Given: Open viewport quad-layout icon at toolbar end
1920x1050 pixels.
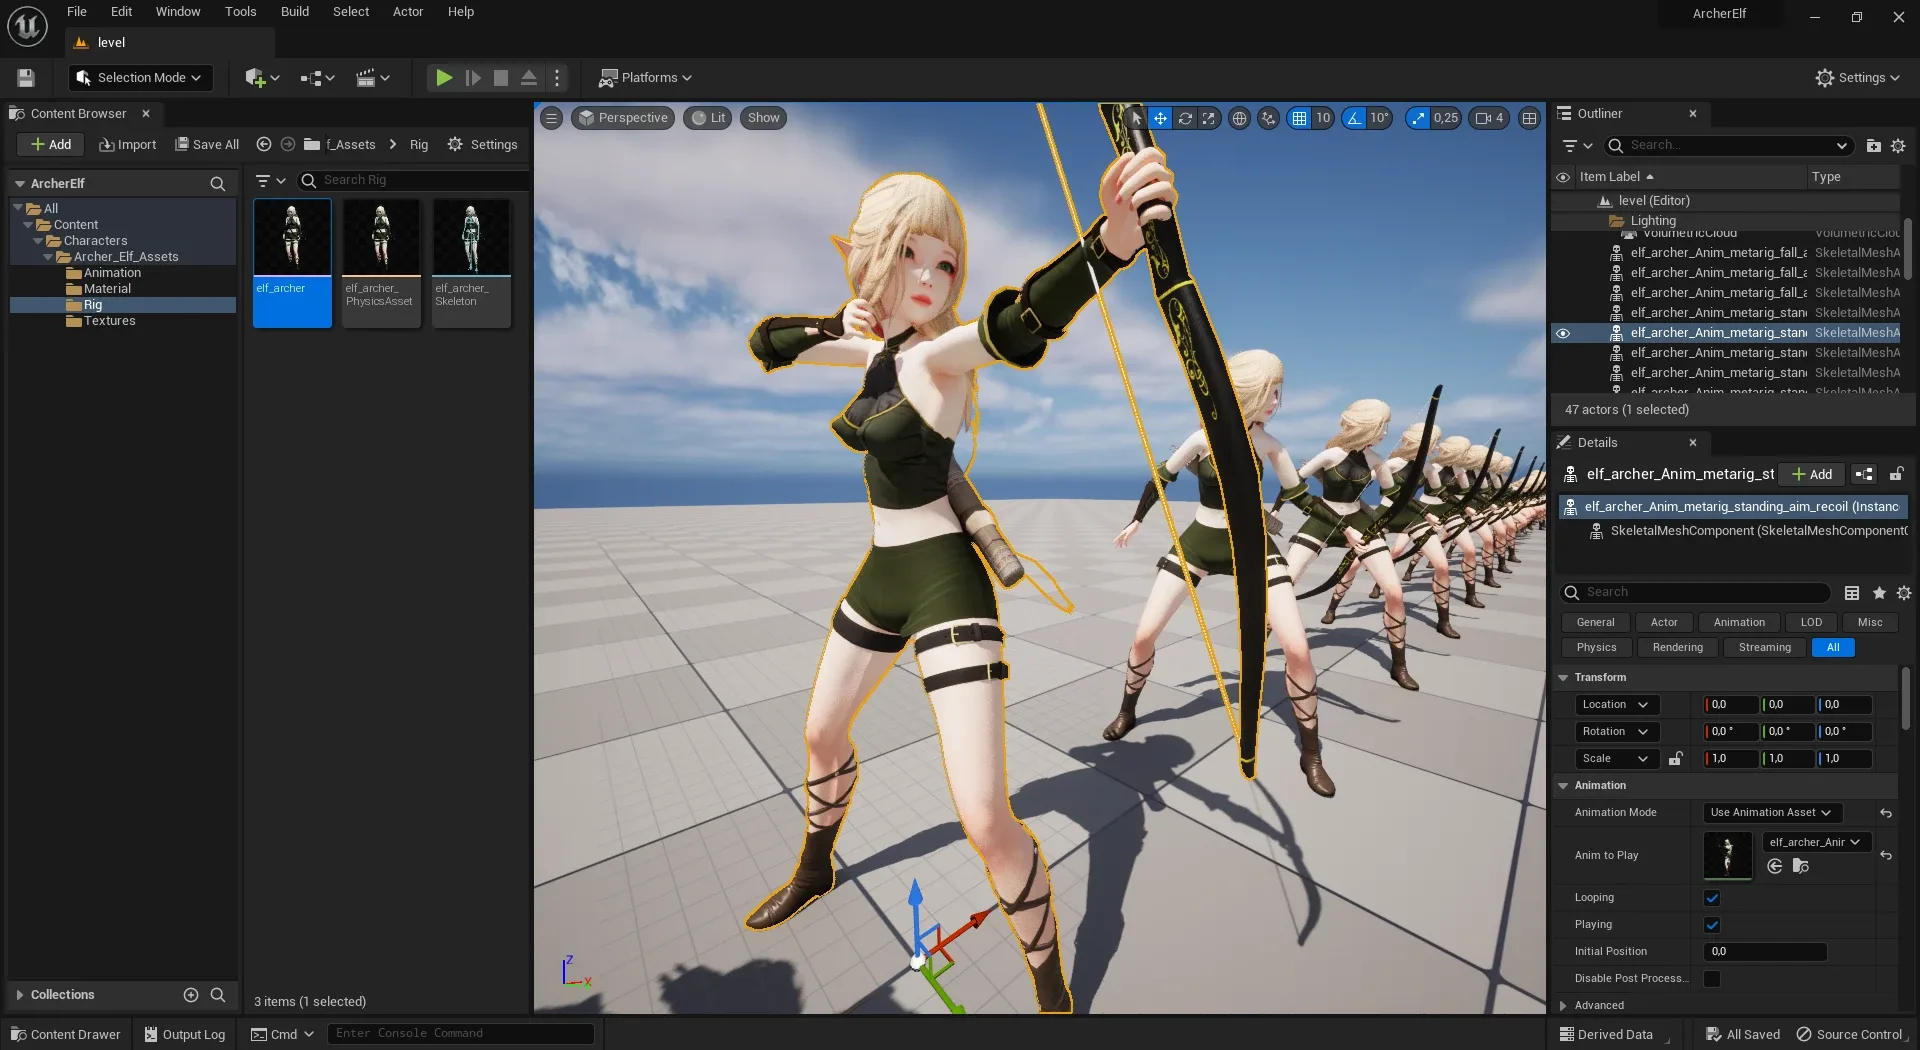Looking at the screenshot, I should [1529, 118].
